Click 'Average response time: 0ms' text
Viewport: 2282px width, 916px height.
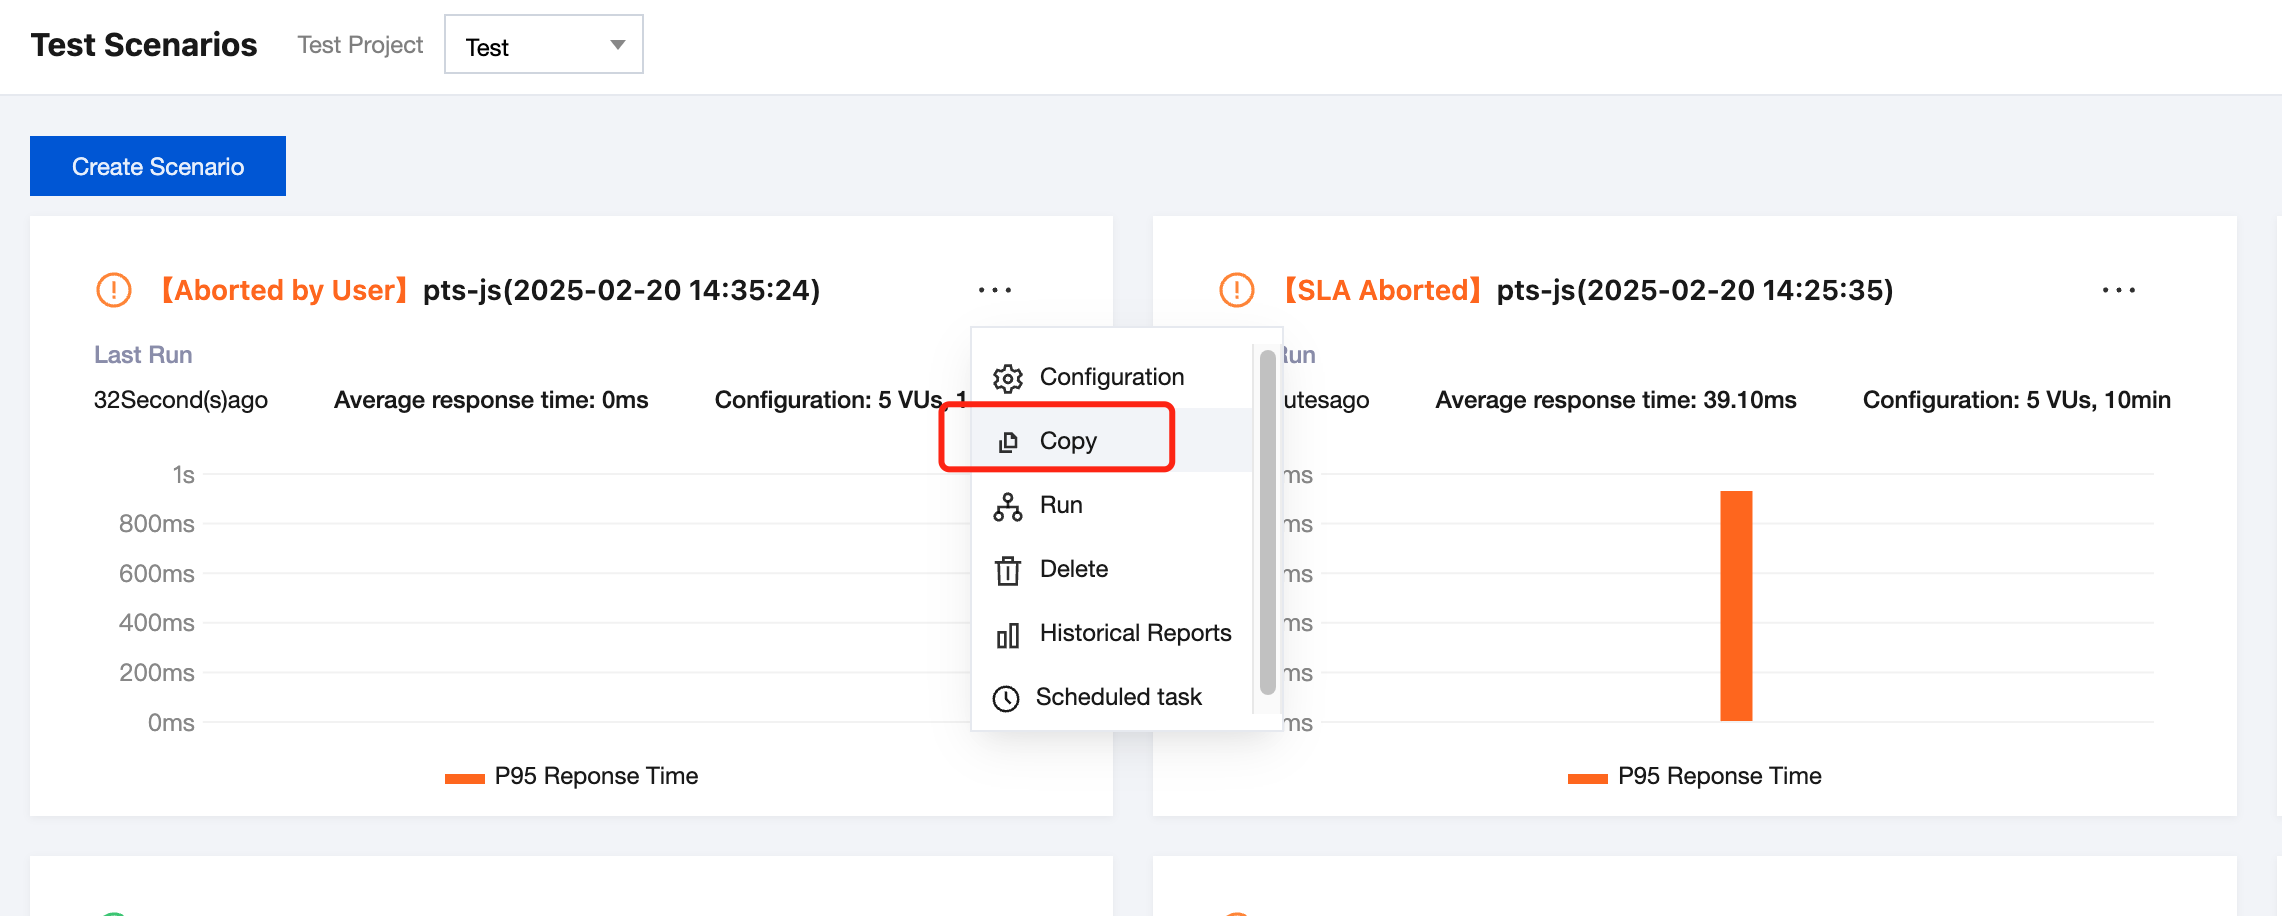[491, 400]
